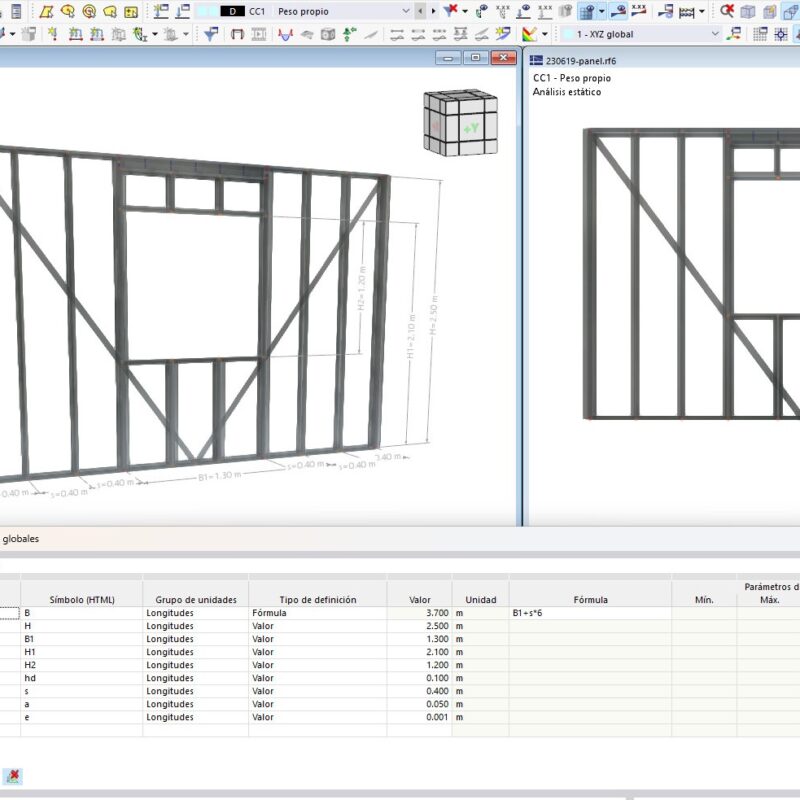This screenshot has height=800, width=800.
Task: Click the bending moment diagram icon
Action: [286, 34]
